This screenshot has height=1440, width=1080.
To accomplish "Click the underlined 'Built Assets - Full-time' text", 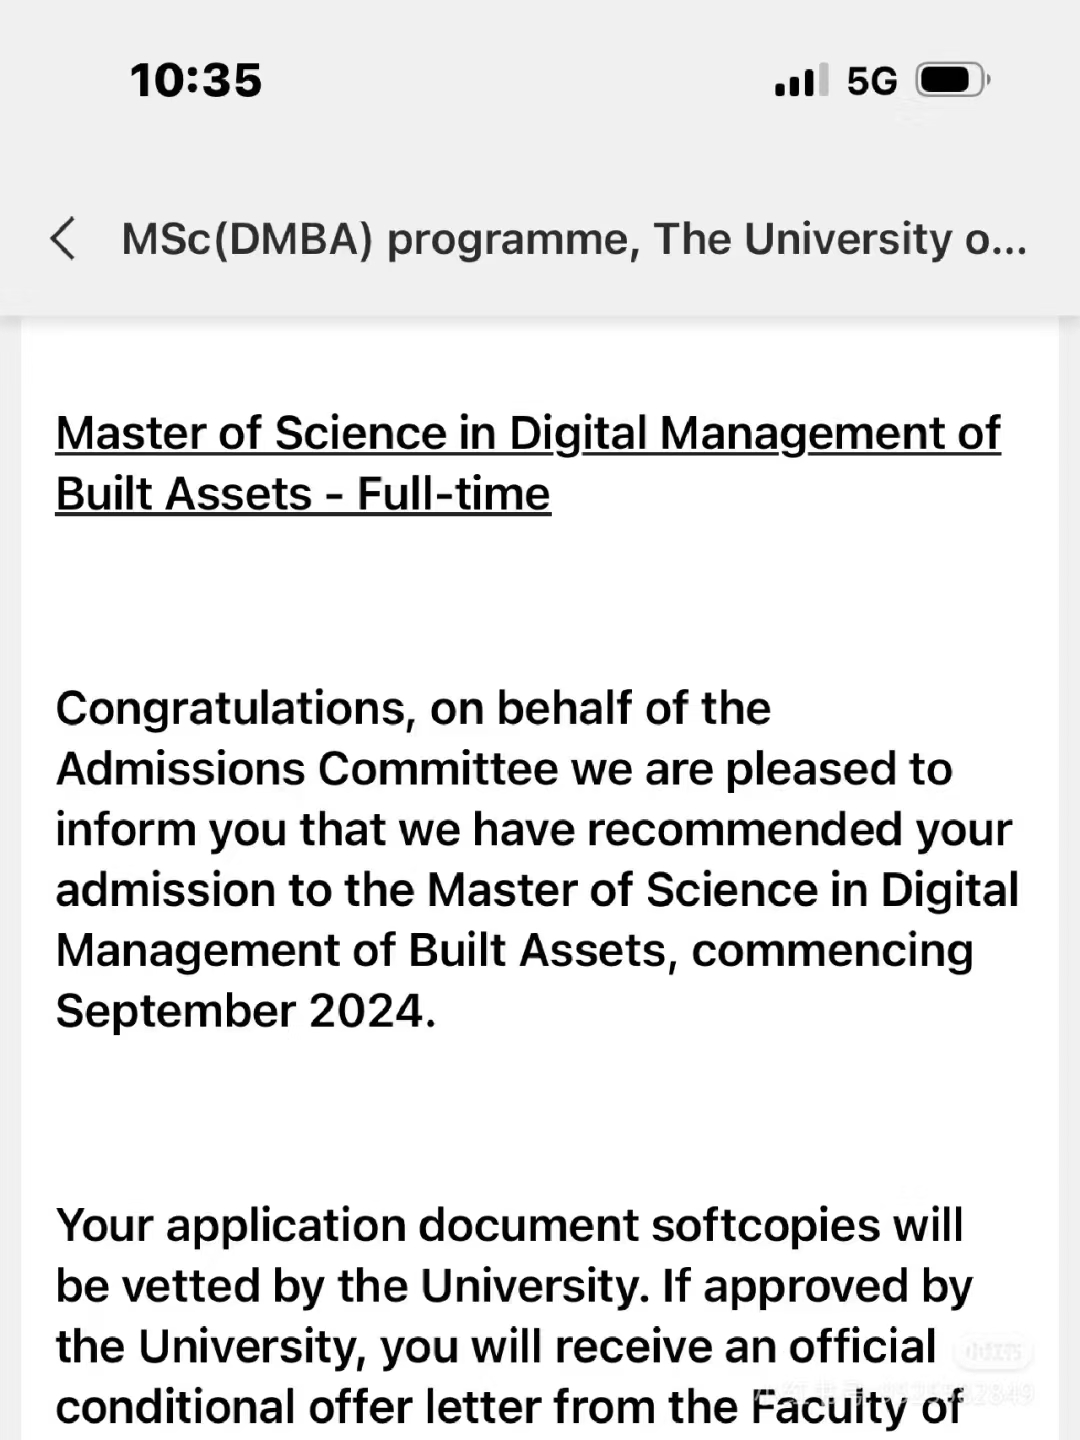I will click(303, 494).
